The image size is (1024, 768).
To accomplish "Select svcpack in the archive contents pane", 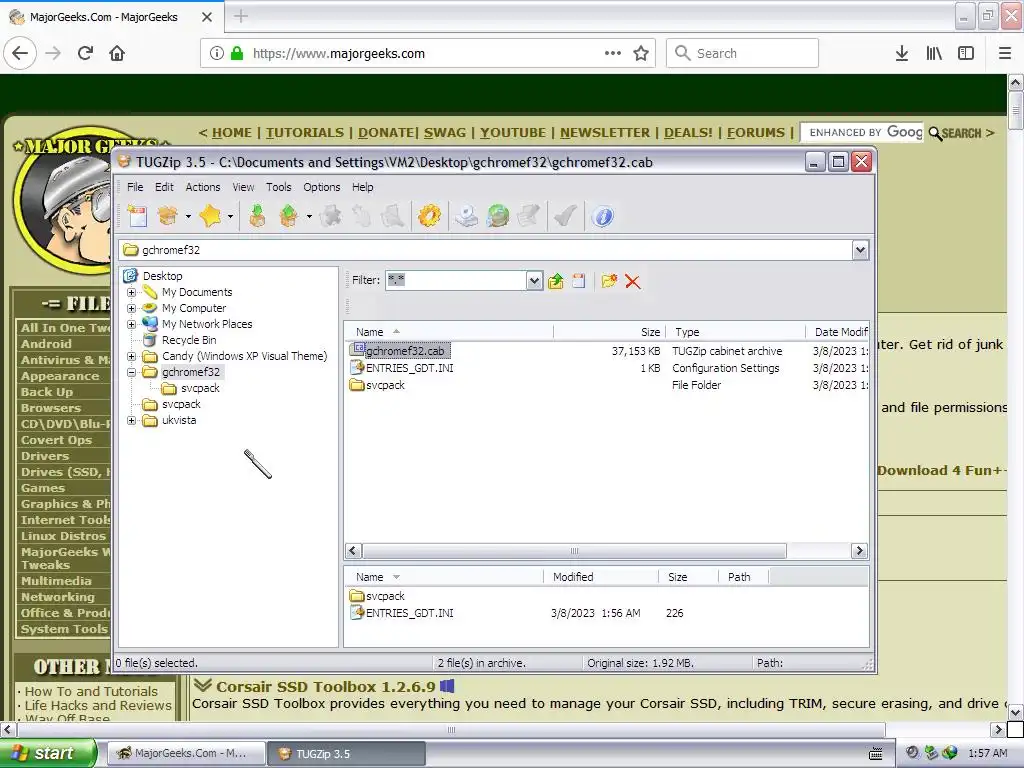I will tap(385, 596).
